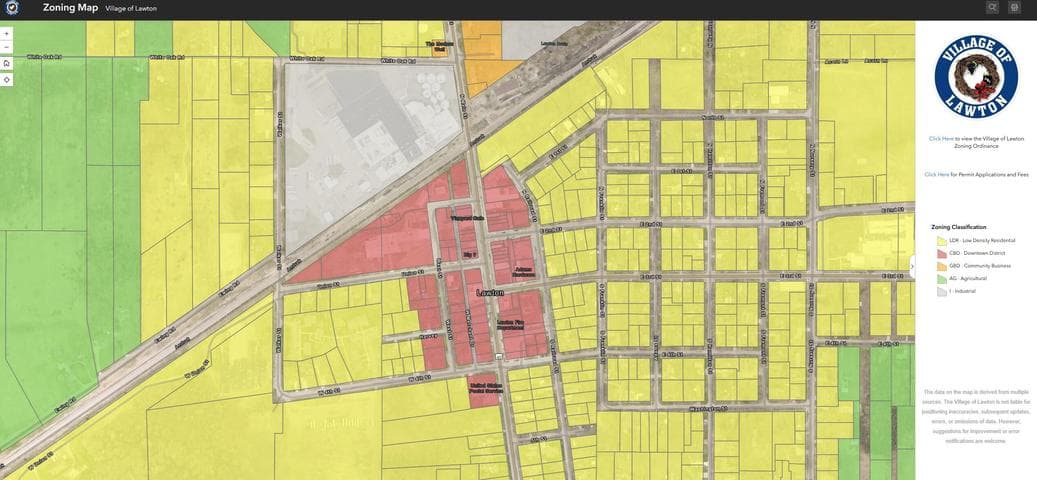Return map to default home extent
Image resolution: width=1037 pixels, height=480 pixels.
pyautogui.click(x=7, y=63)
